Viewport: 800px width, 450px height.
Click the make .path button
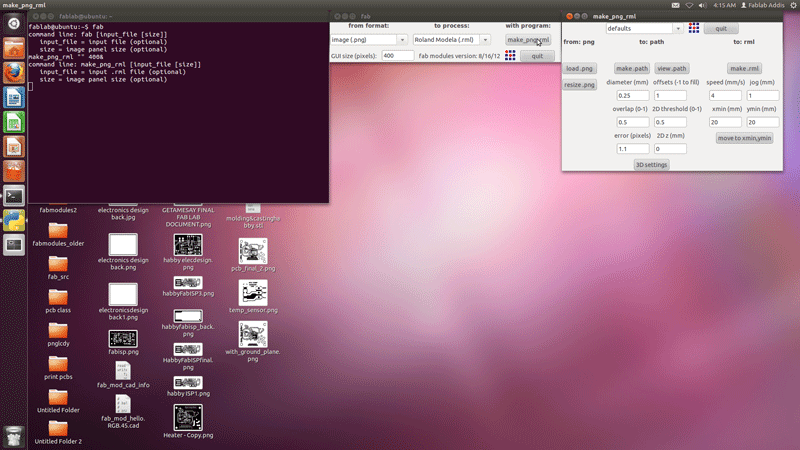click(x=632, y=68)
